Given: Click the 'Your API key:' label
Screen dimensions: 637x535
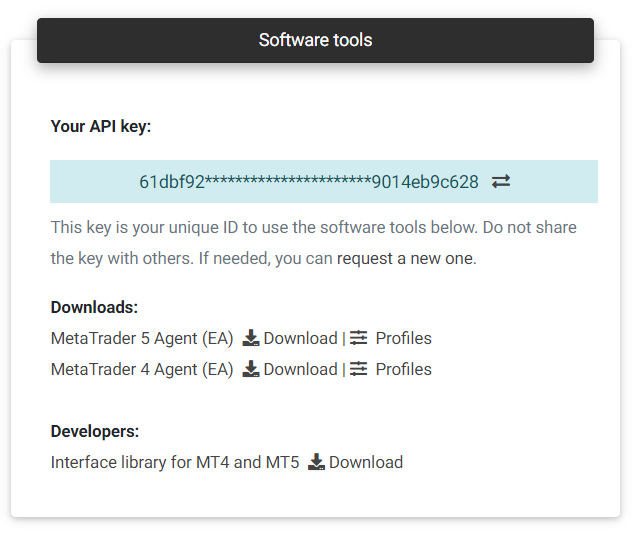Looking at the screenshot, I should click(x=101, y=126).
